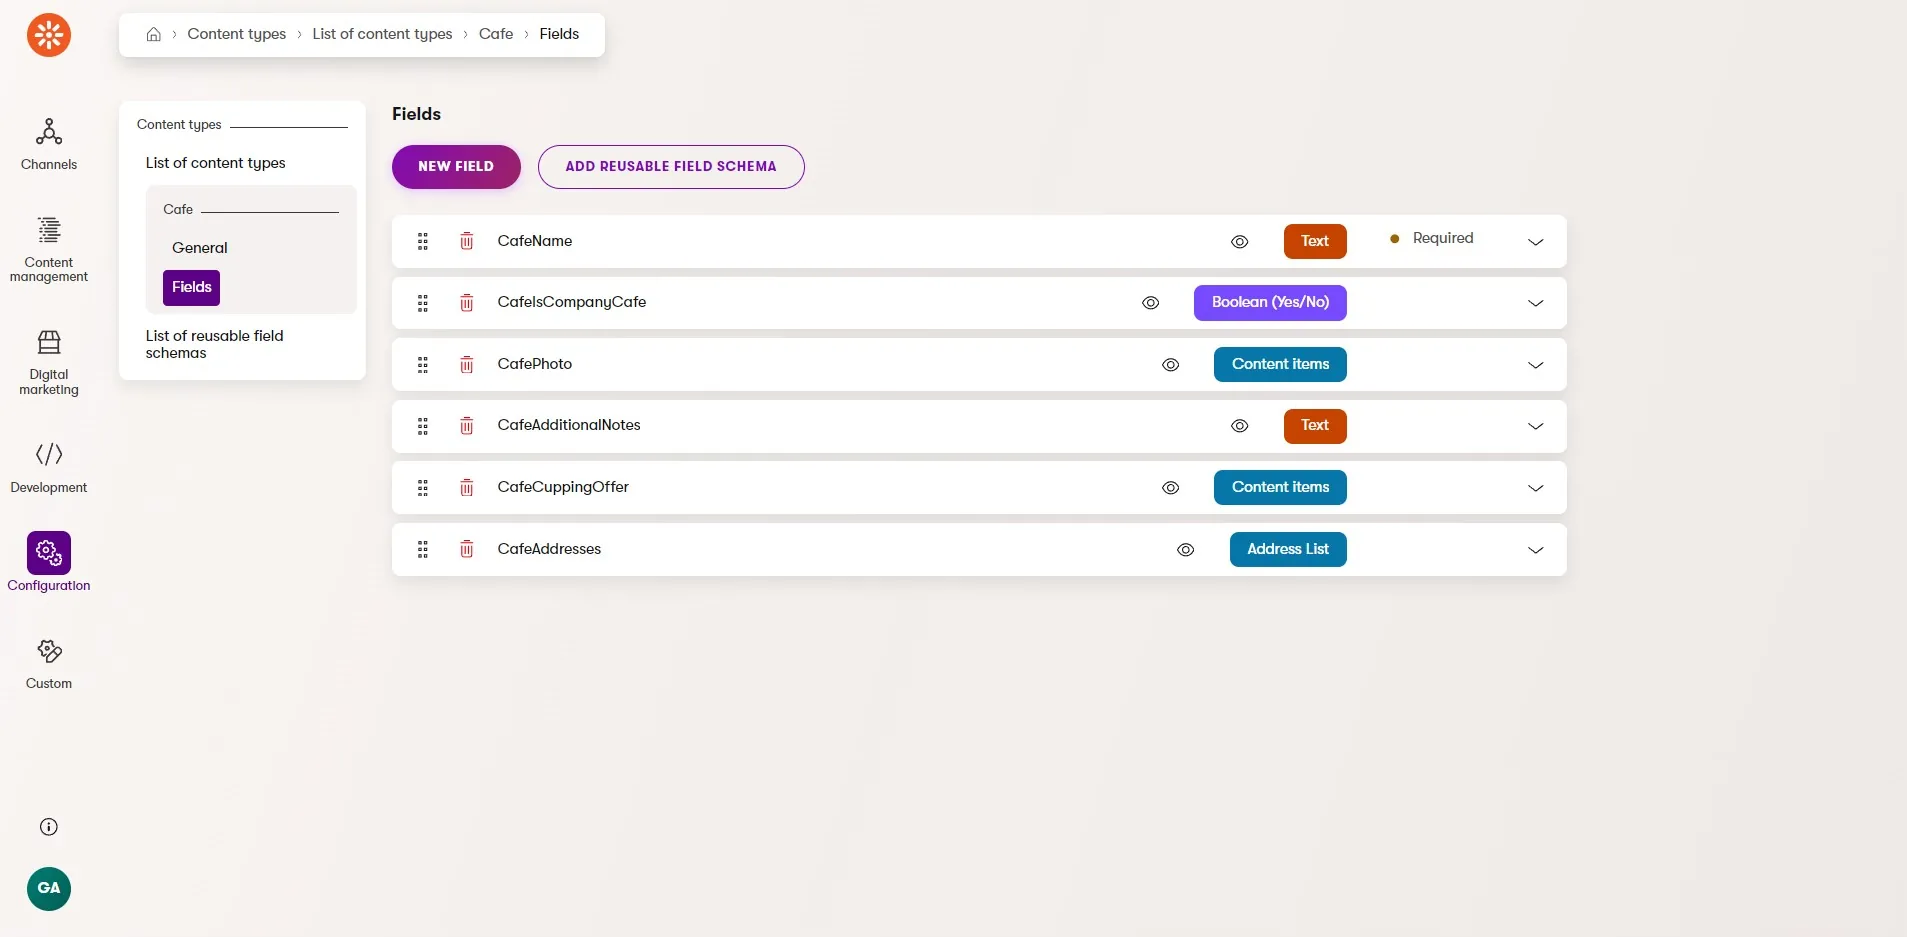The width and height of the screenshot is (1907, 937).
Task: Go to home via breadcrumb house icon
Action: (x=153, y=34)
